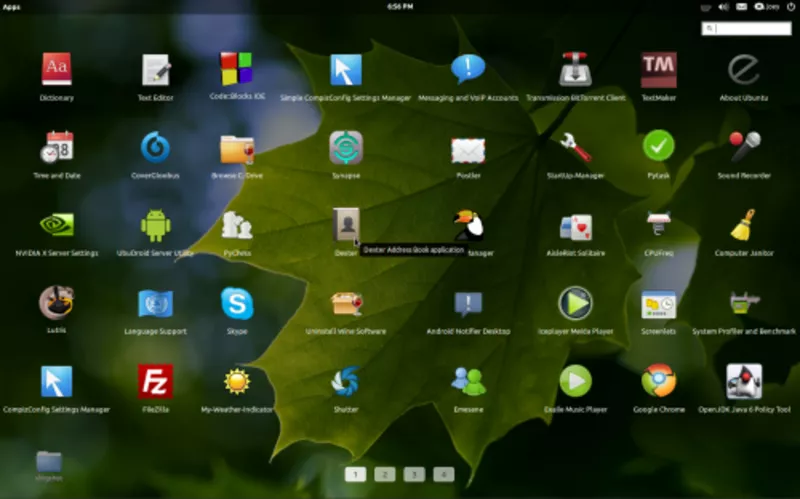Switch to launcher page 2
Screen dimensions: 800x499
385,475
